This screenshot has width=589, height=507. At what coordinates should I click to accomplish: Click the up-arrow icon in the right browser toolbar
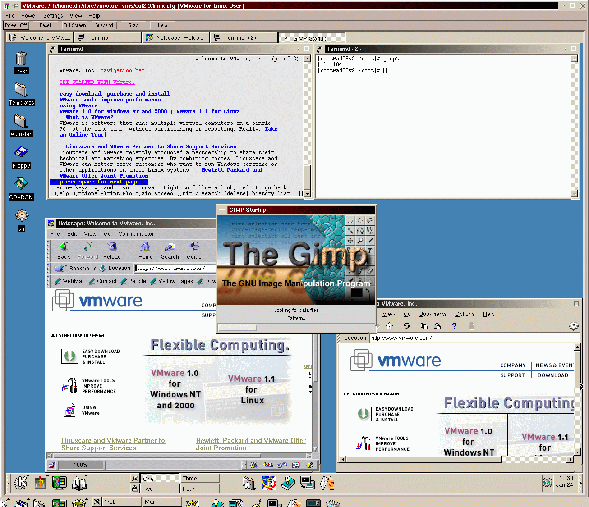coord(390,326)
